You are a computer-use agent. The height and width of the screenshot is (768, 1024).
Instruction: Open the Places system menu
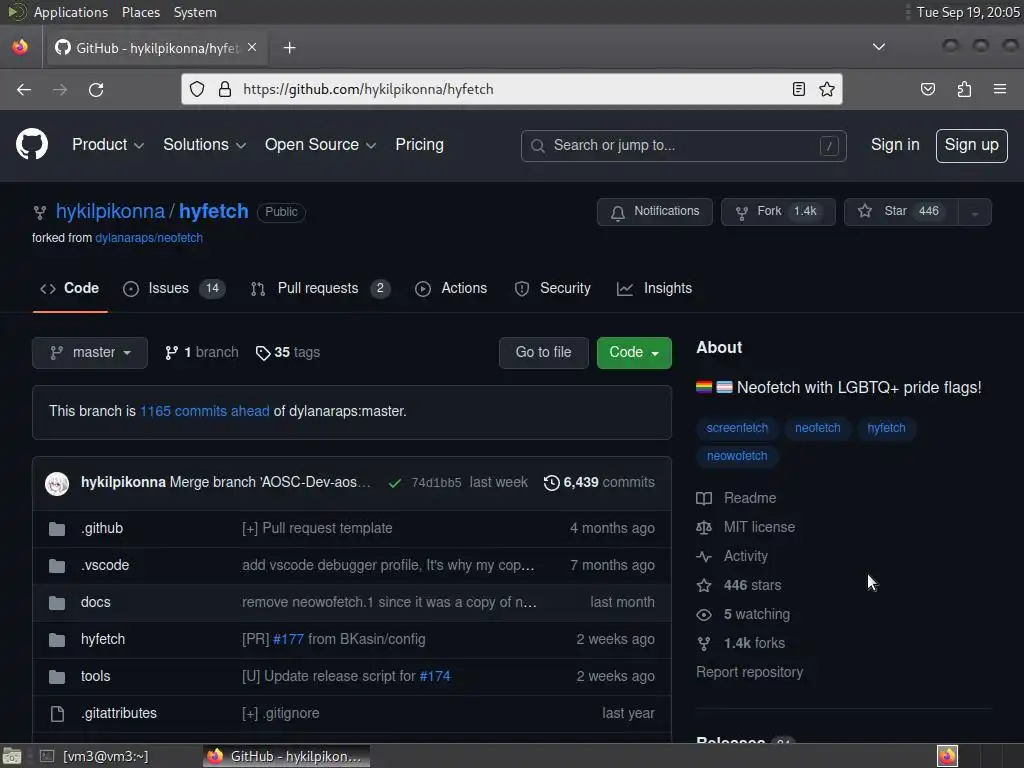tap(140, 12)
